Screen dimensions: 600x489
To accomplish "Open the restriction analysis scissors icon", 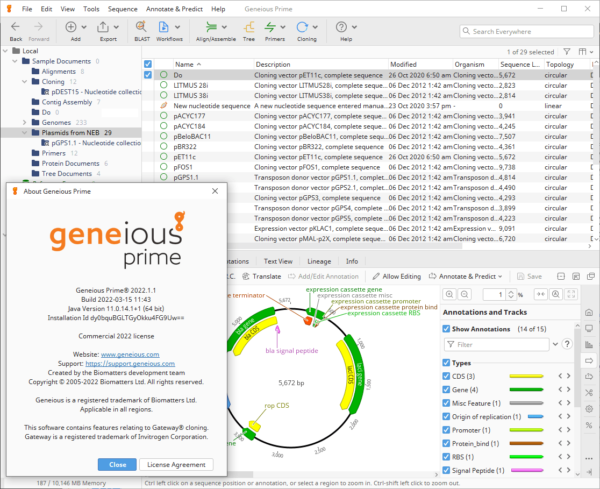I will point(589,393).
